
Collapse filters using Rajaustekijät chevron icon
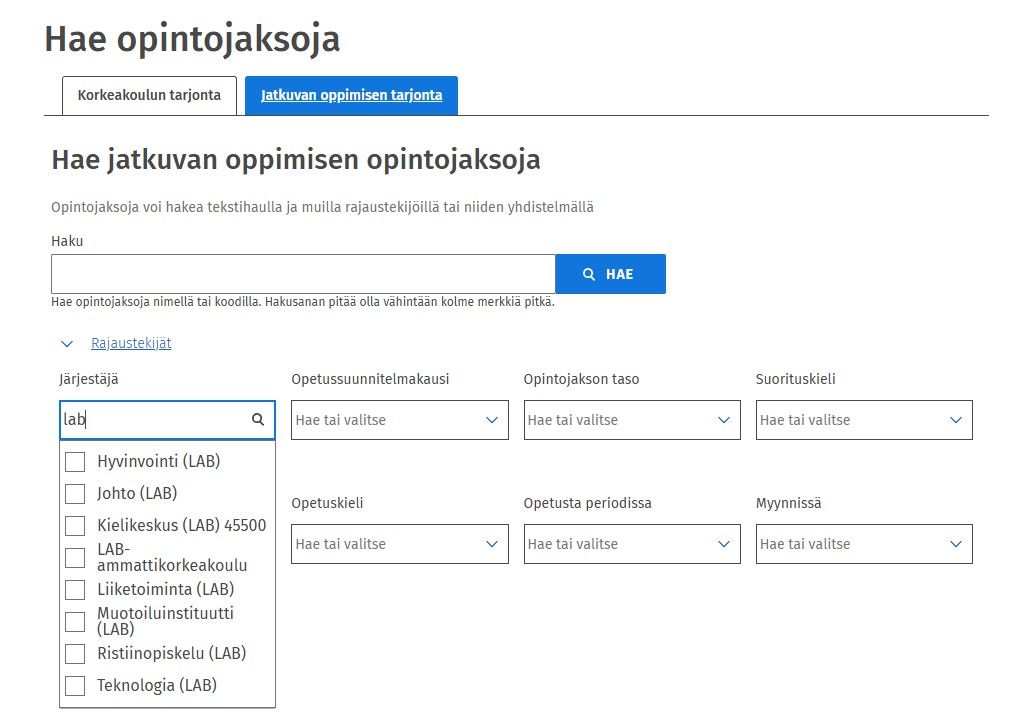pyautogui.click(x=67, y=344)
